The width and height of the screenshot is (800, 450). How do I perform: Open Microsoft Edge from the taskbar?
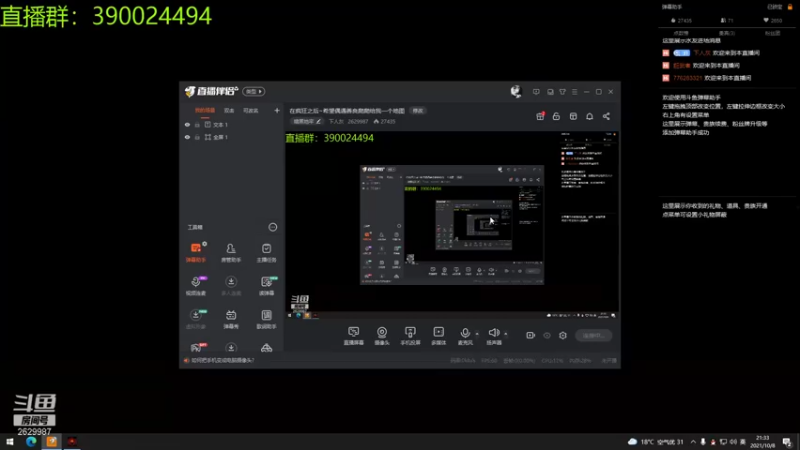point(31,442)
